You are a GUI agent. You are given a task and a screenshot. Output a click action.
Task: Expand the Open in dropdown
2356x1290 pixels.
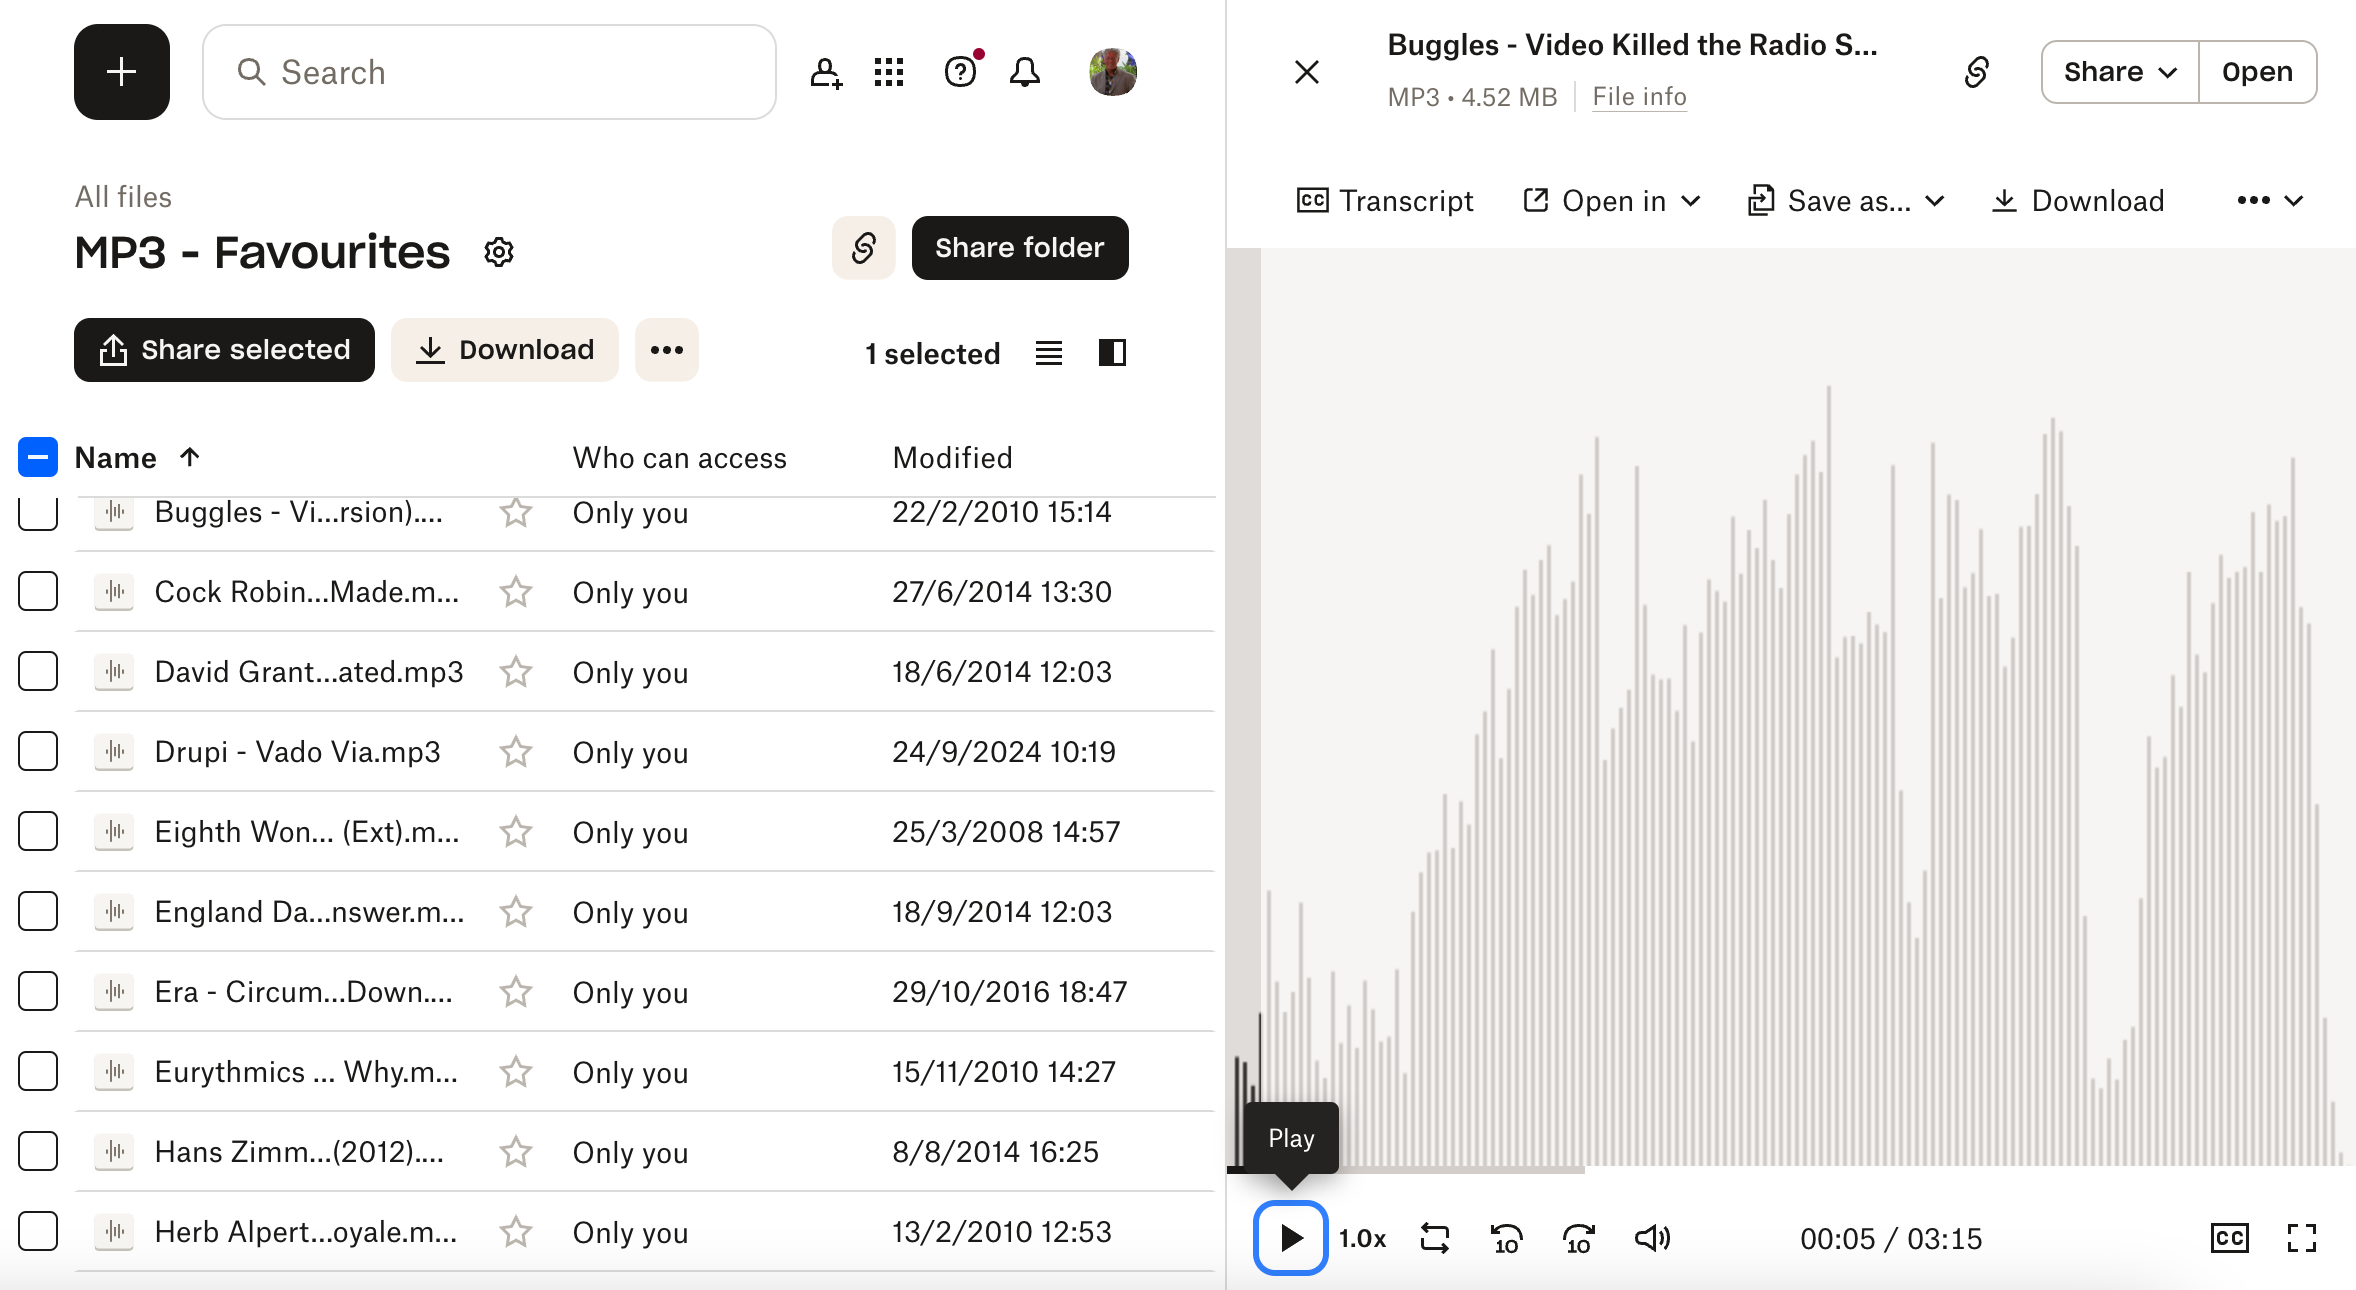pyautogui.click(x=1612, y=201)
